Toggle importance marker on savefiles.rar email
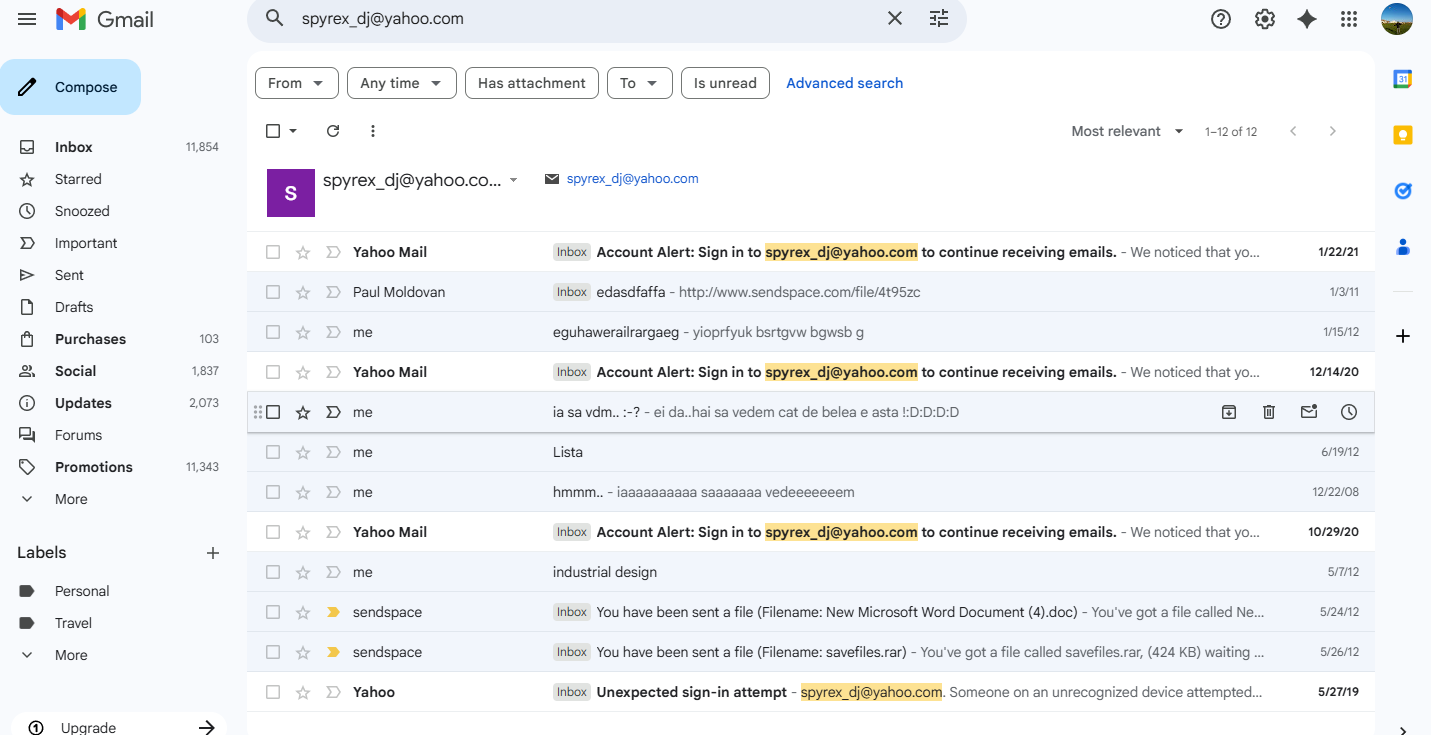The height and width of the screenshot is (735, 1431). pos(333,652)
